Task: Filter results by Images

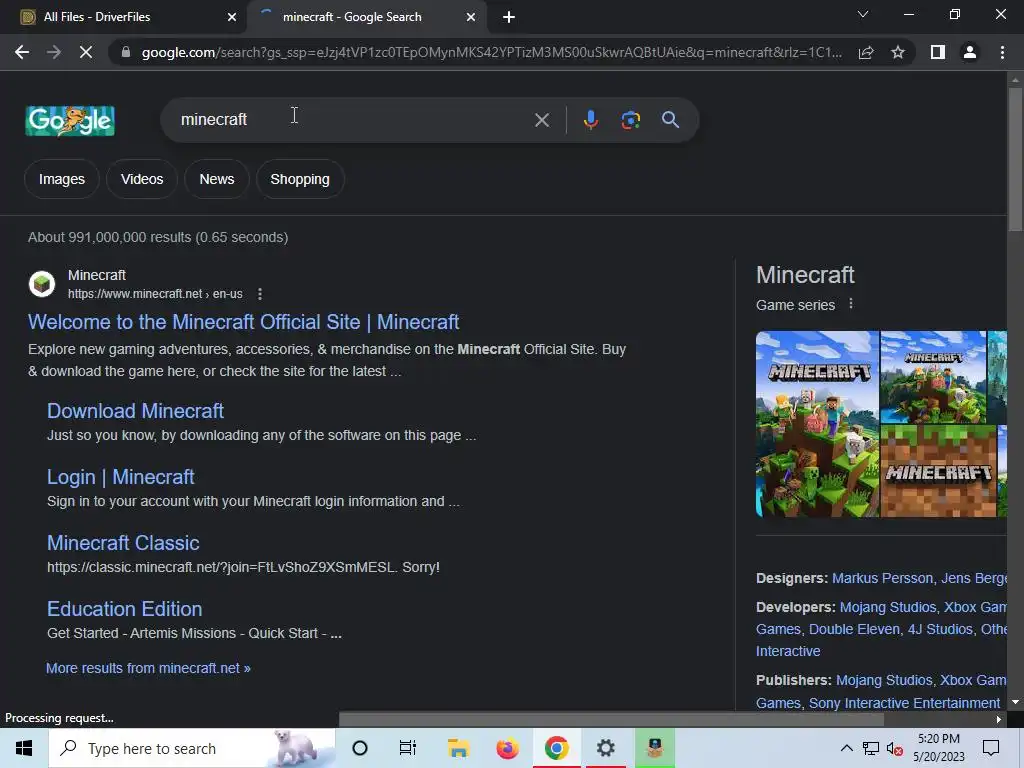Action: 61,179
